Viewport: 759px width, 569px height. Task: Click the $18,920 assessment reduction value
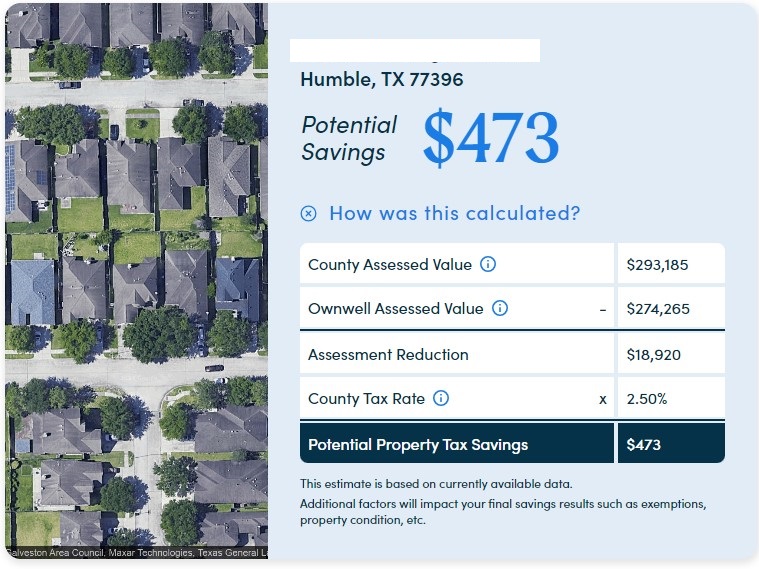(x=654, y=354)
